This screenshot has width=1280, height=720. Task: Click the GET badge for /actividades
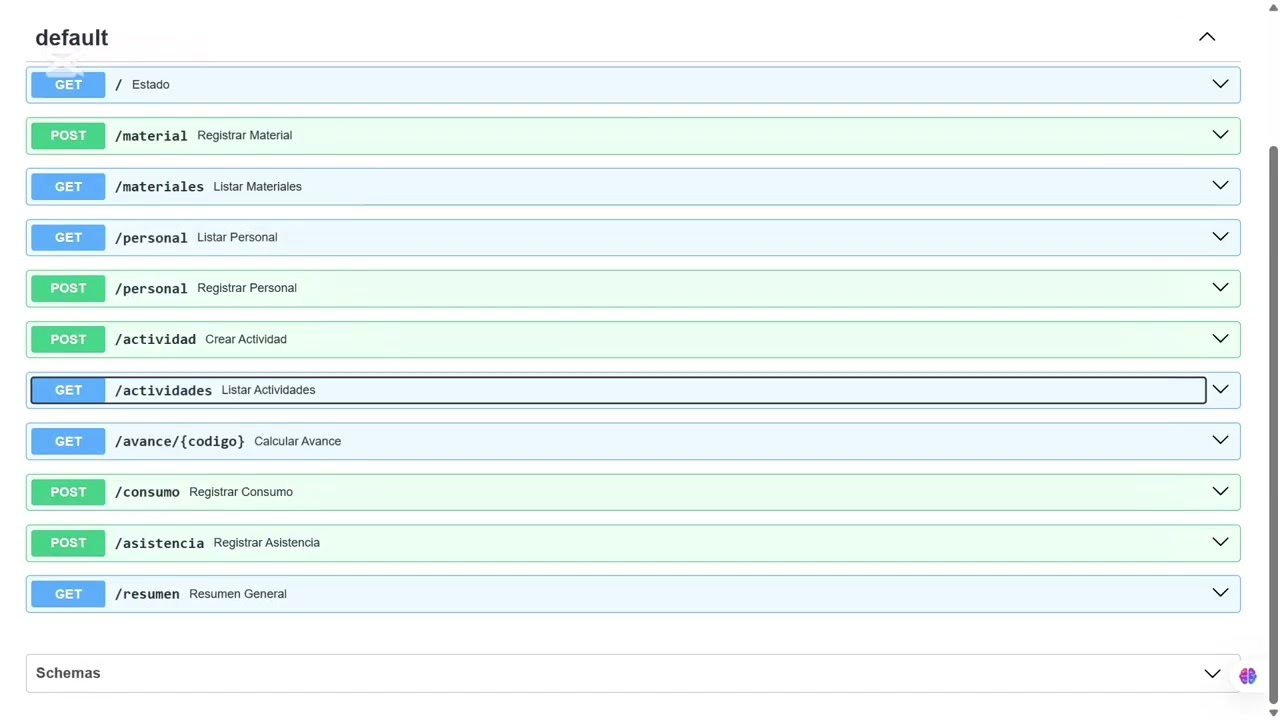click(x=68, y=390)
